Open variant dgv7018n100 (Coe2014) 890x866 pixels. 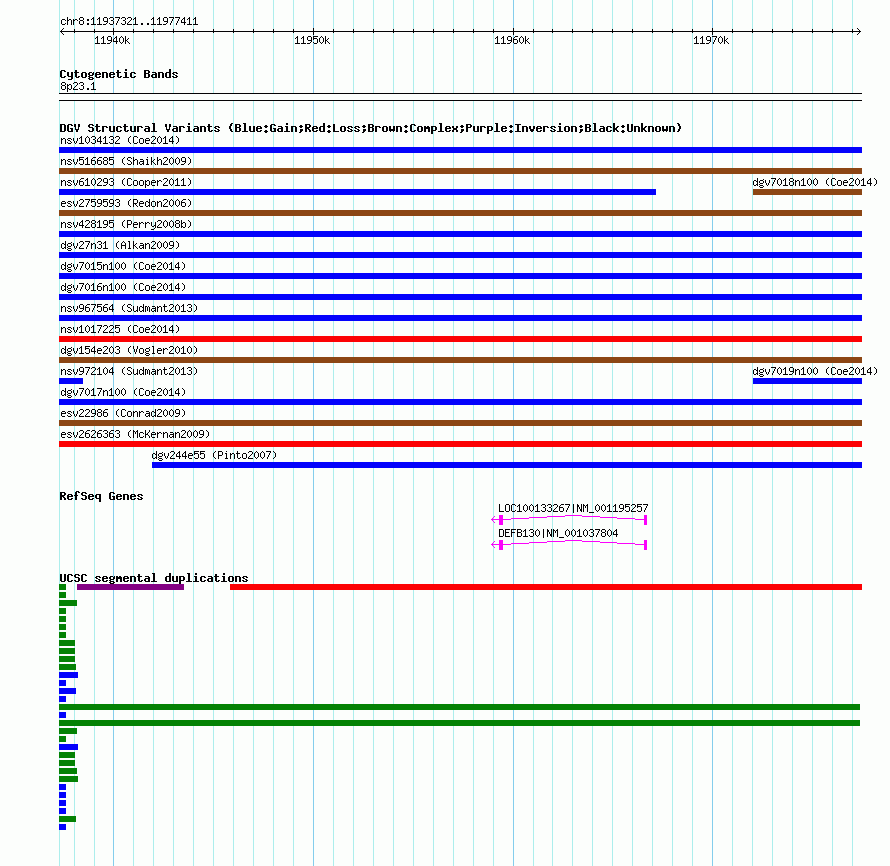click(x=815, y=182)
